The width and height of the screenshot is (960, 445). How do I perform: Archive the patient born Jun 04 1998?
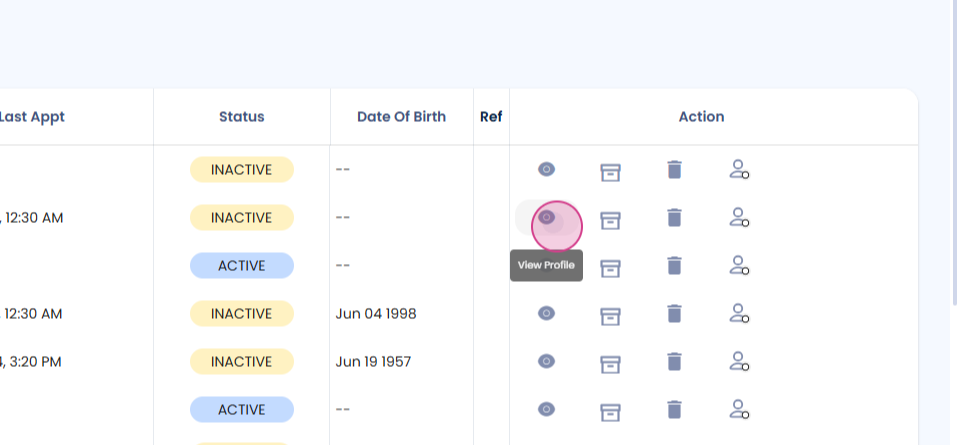click(610, 315)
